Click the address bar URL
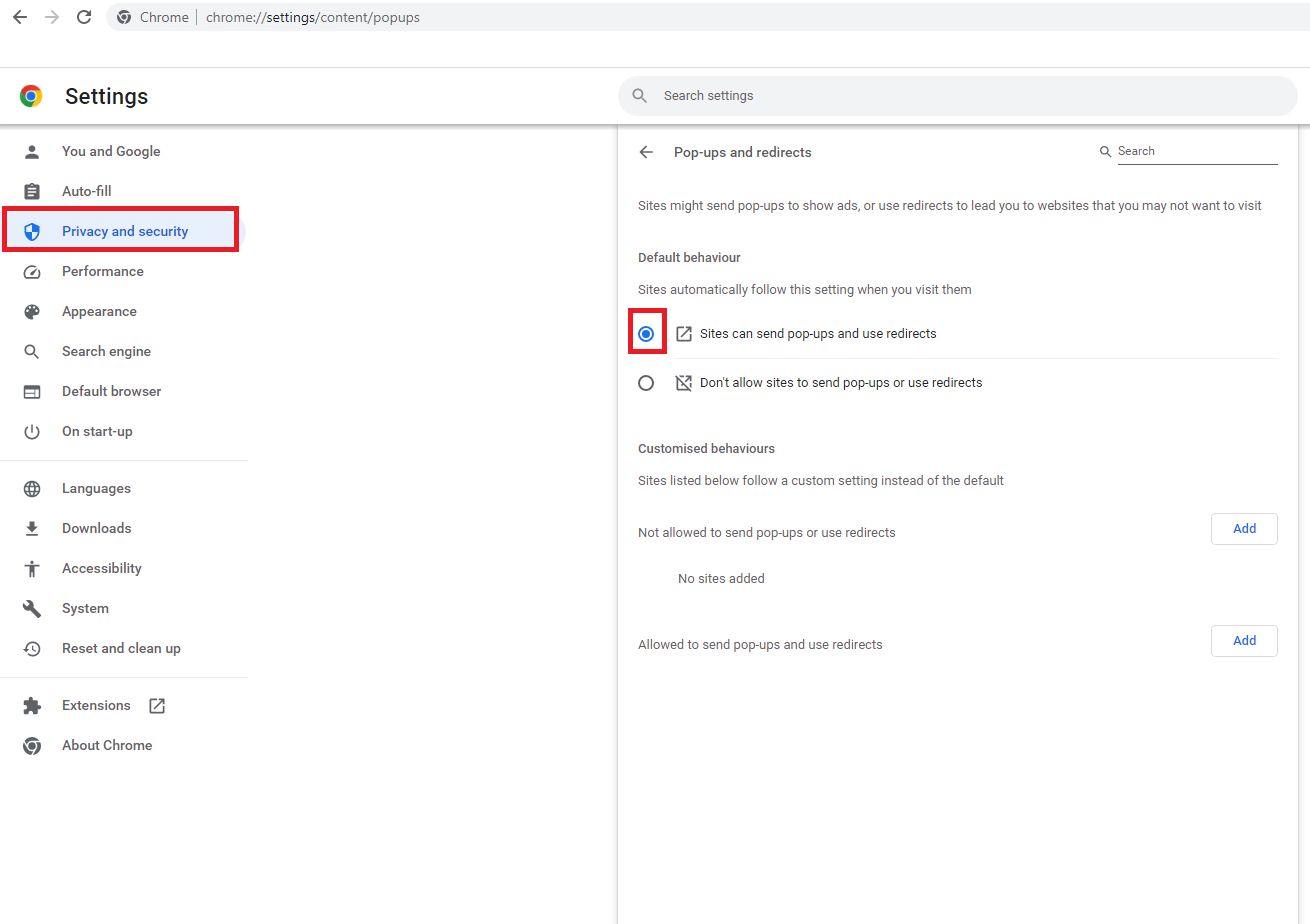The image size is (1310, 924). [312, 17]
